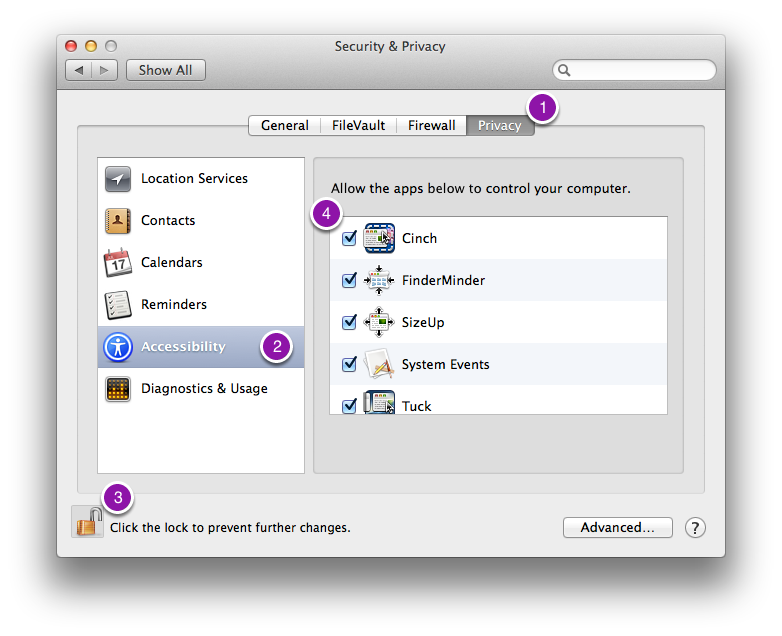Select the Calendars label in sidebar
The width and height of the screenshot is (782, 636).
tap(172, 262)
